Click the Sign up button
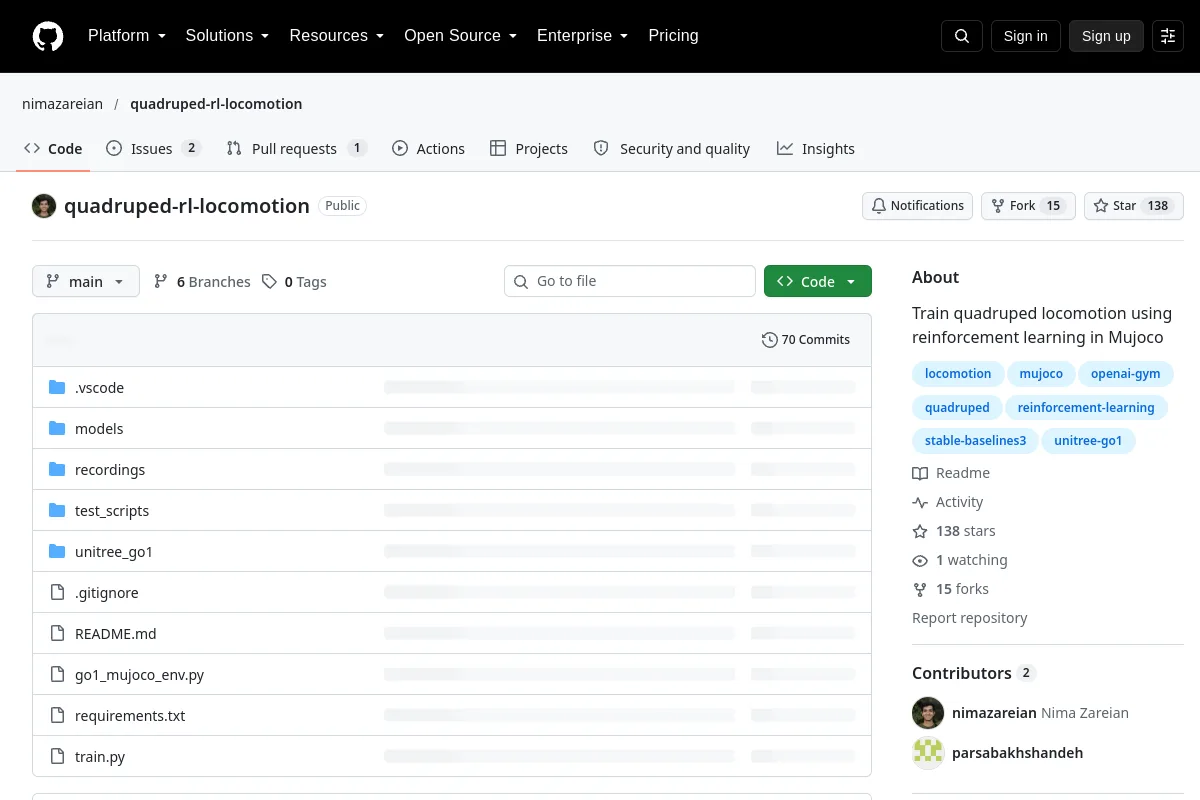This screenshot has height=800, width=1200. [1106, 36]
